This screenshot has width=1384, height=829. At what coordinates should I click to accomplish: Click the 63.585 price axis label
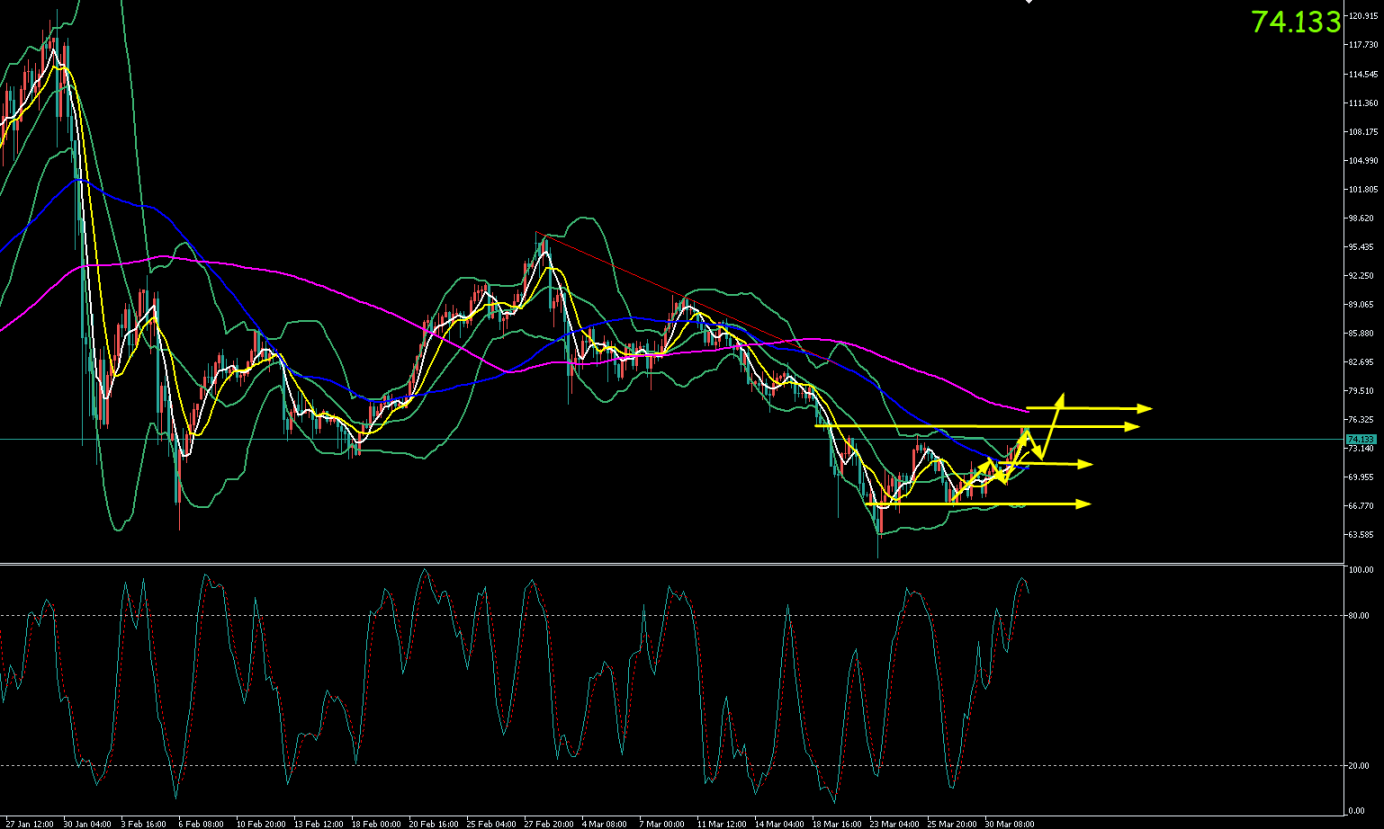pyautogui.click(x=1361, y=535)
